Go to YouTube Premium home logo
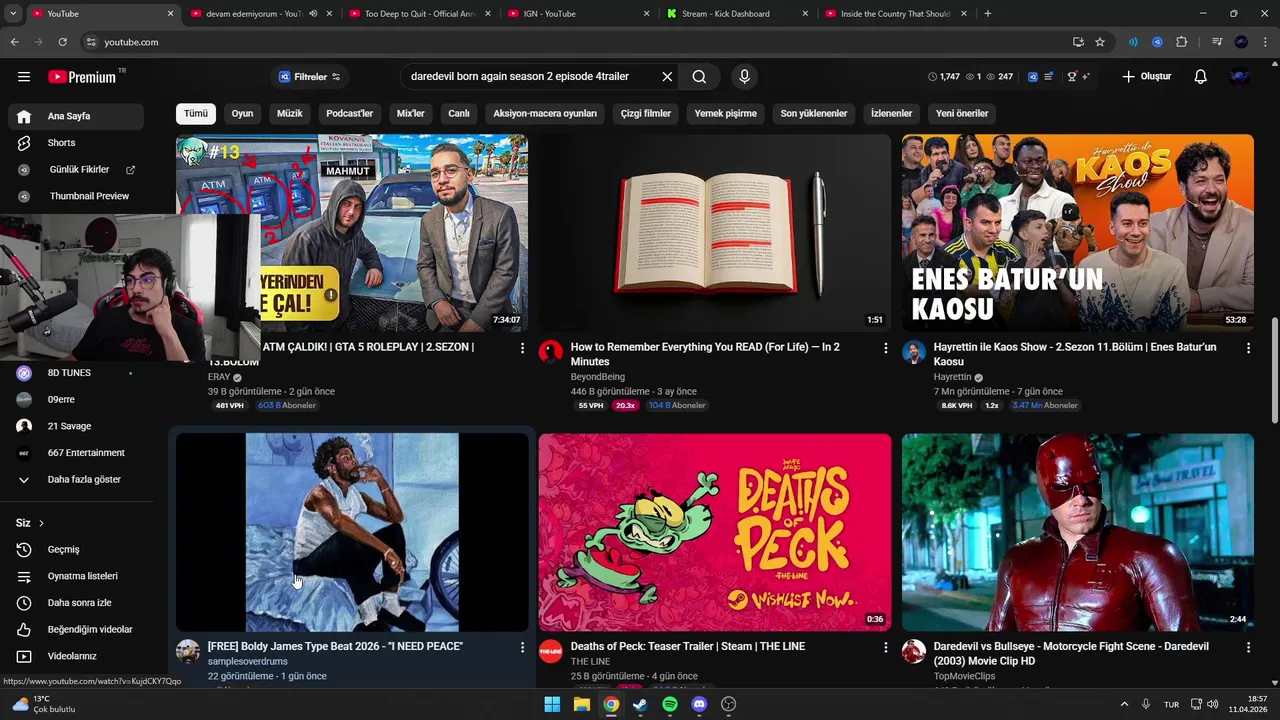 (82, 77)
